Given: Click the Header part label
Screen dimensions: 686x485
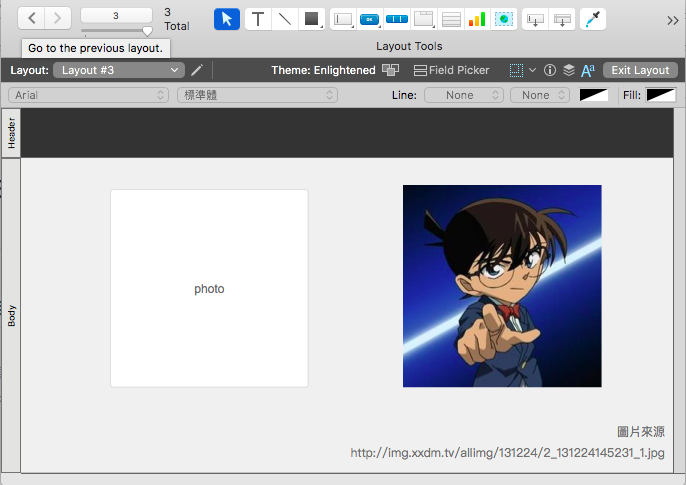Looking at the screenshot, I should pyautogui.click(x=11, y=133).
